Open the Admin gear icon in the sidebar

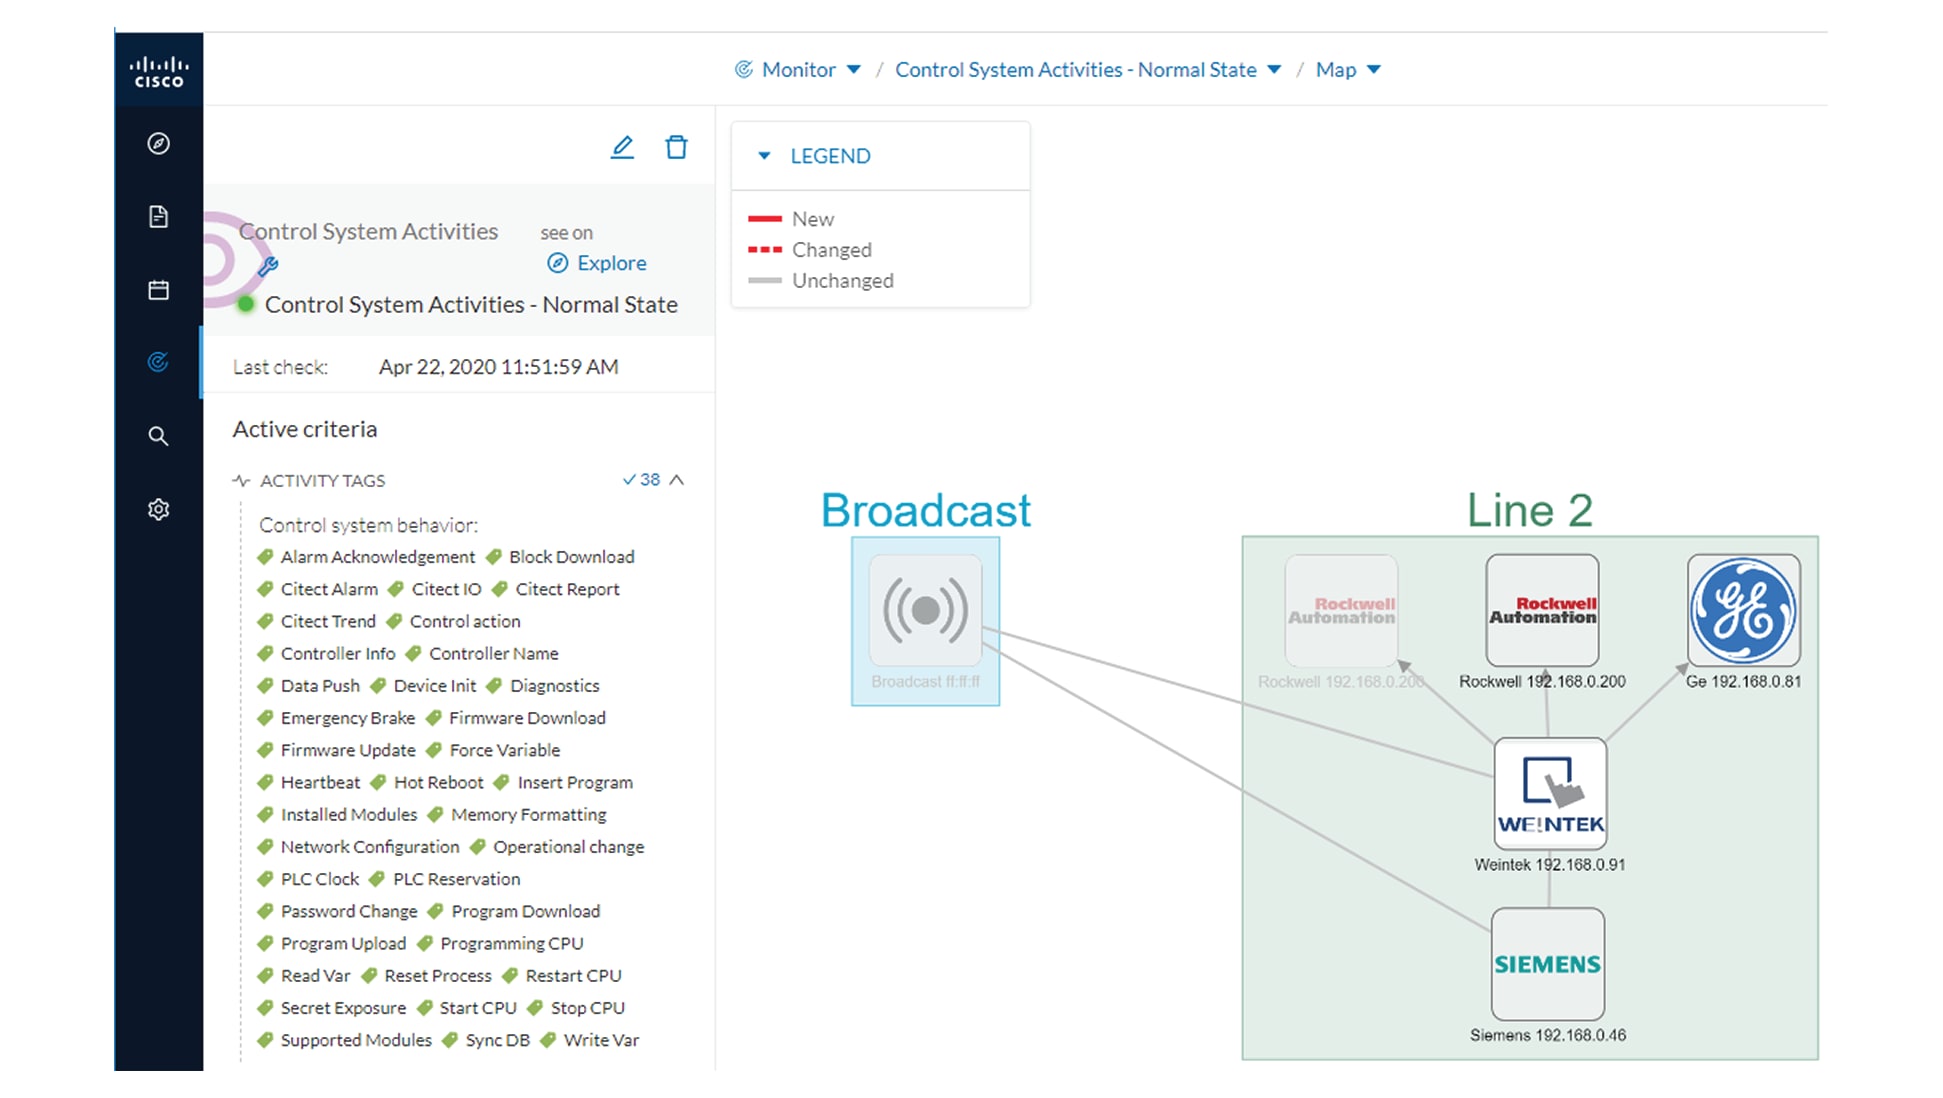158,509
